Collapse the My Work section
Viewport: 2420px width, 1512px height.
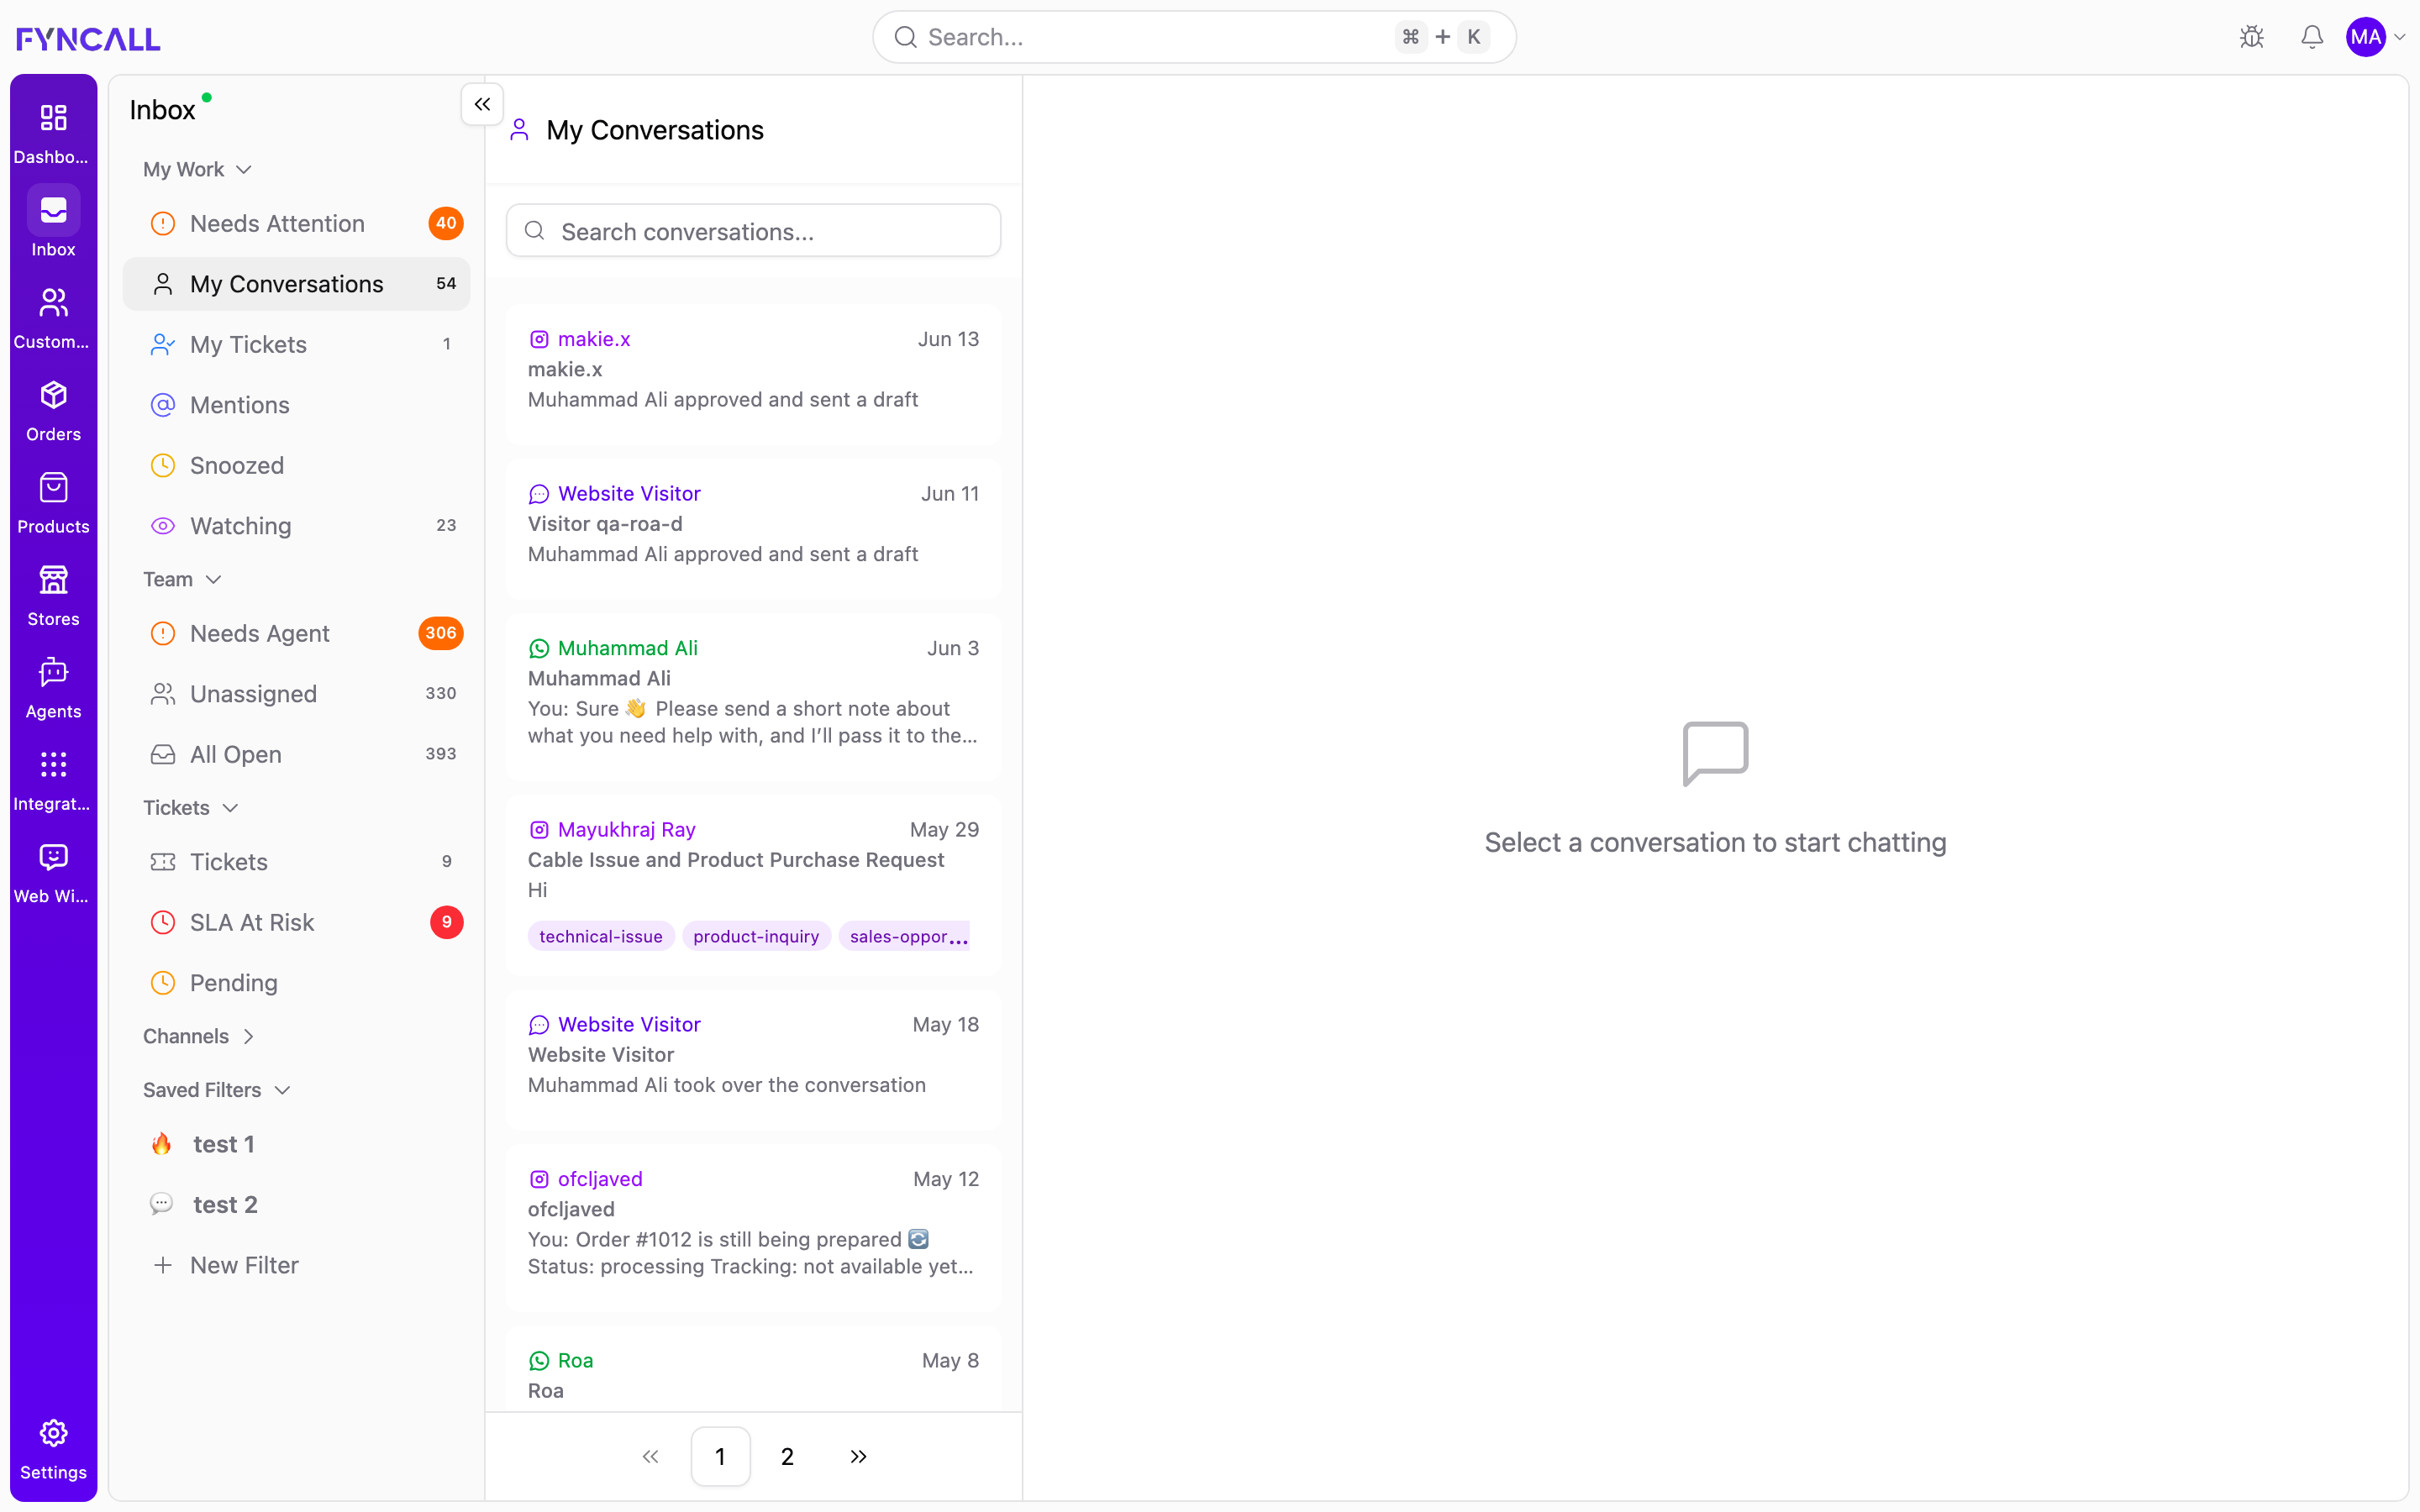point(197,169)
